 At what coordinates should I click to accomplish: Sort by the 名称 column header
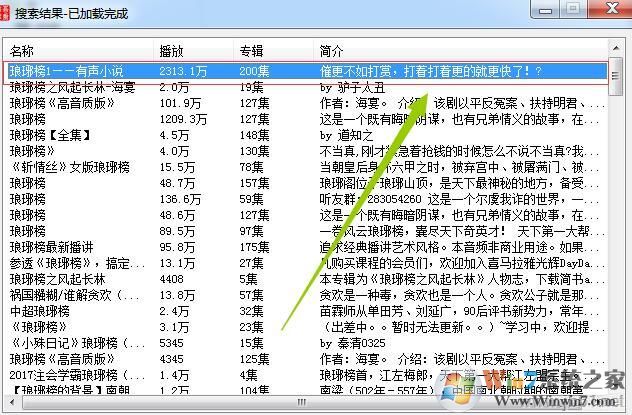point(80,51)
